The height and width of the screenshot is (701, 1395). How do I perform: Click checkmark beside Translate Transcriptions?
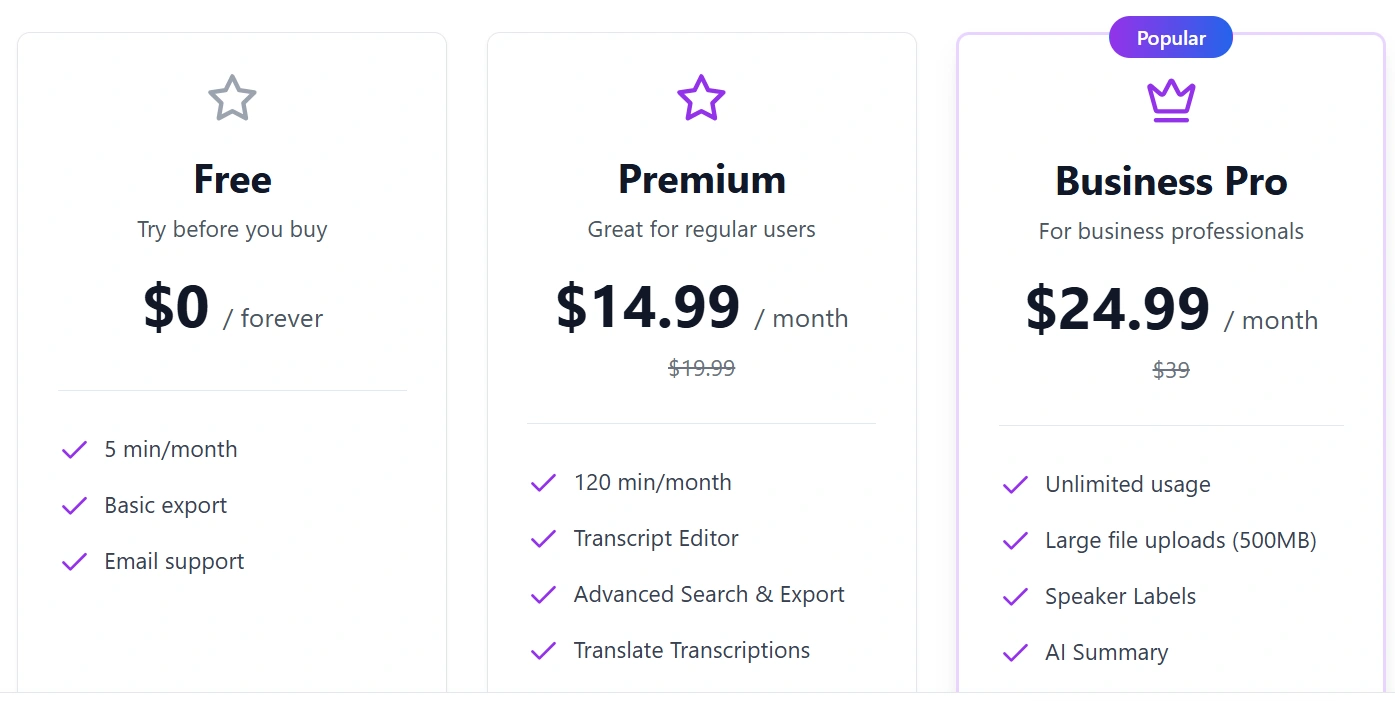coord(543,651)
